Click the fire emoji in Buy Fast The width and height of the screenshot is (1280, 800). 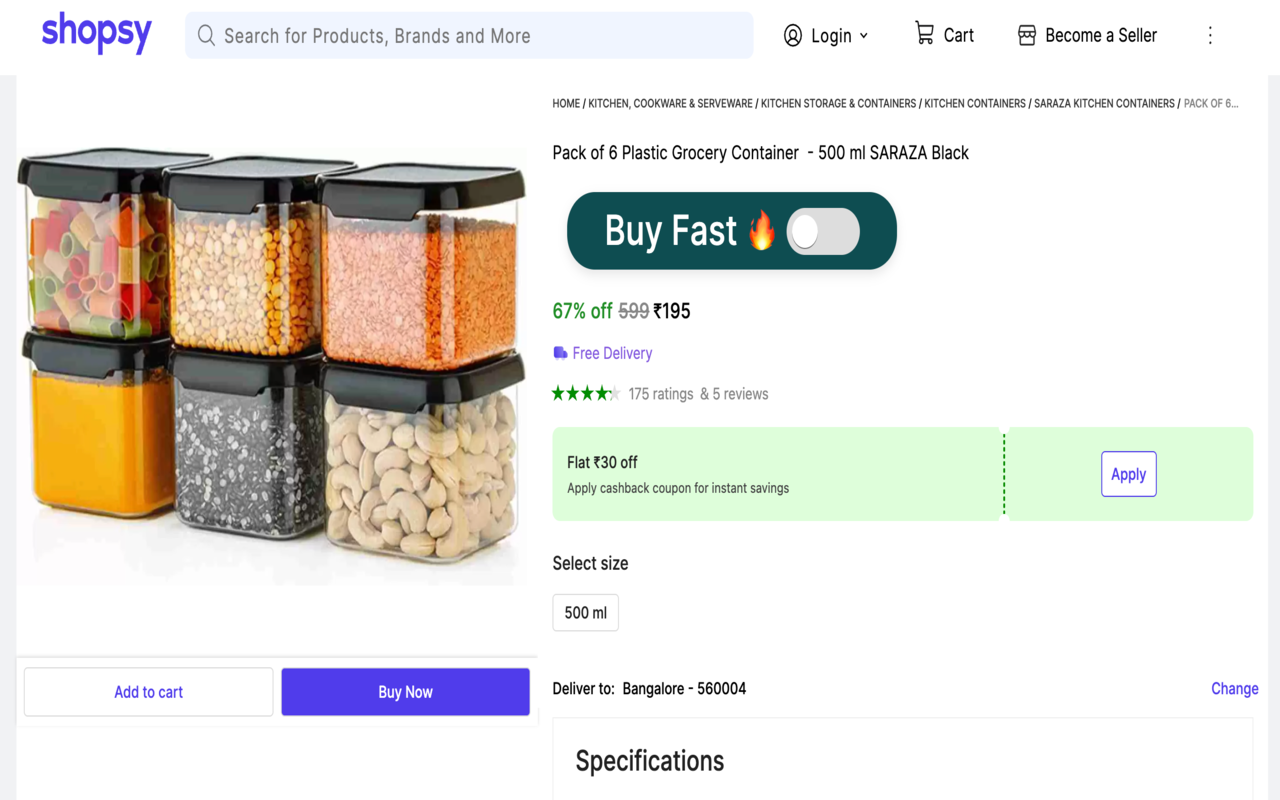(761, 230)
